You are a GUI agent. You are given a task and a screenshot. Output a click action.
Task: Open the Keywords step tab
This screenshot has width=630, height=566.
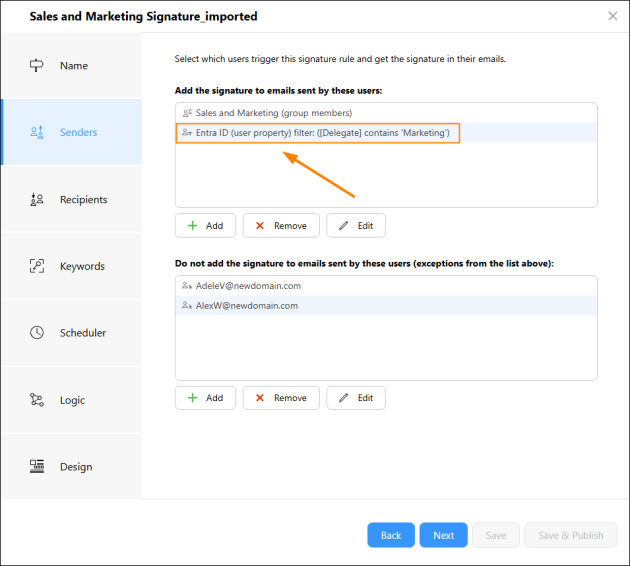(x=72, y=266)
